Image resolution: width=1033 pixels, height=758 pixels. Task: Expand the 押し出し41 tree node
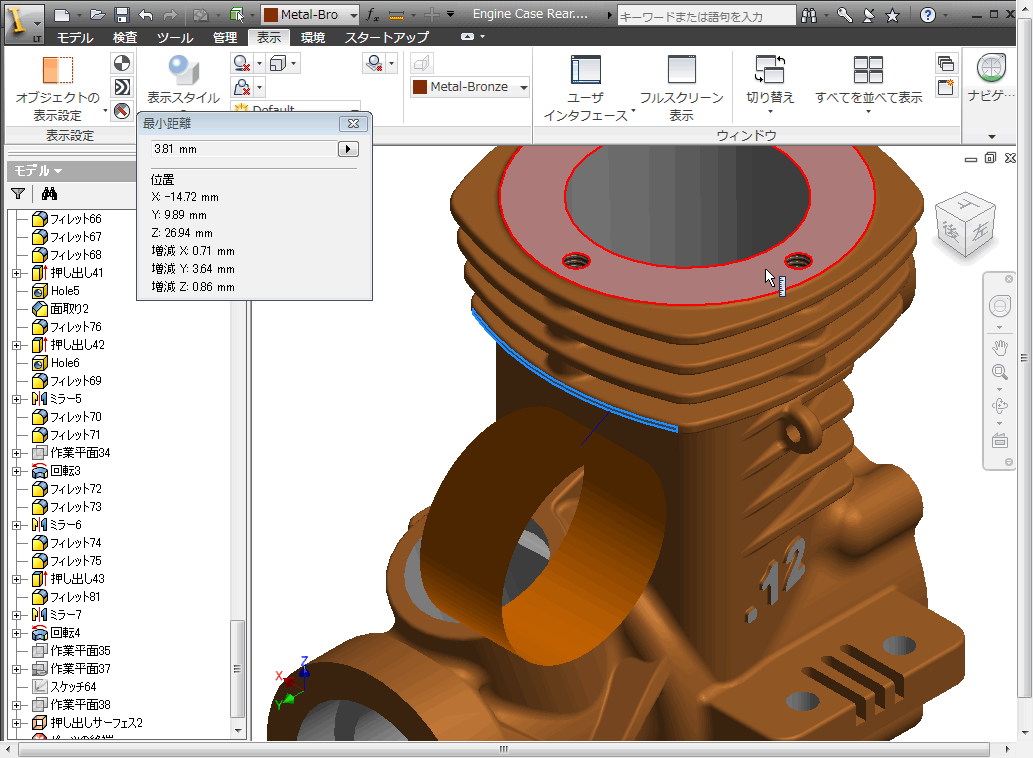[16, 273]
